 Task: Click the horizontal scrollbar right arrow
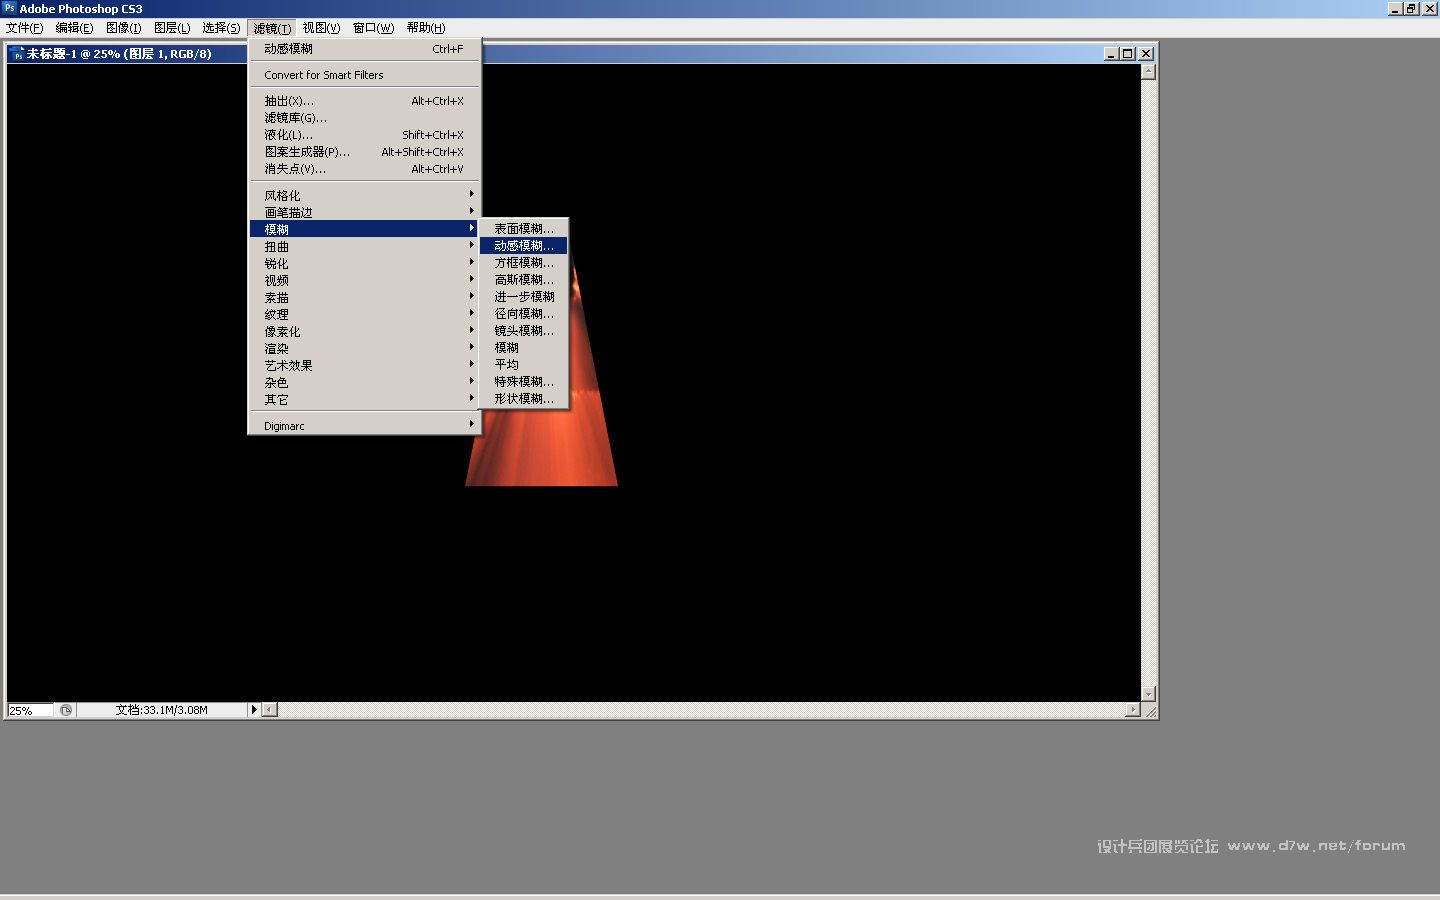tap(1132, 710)
